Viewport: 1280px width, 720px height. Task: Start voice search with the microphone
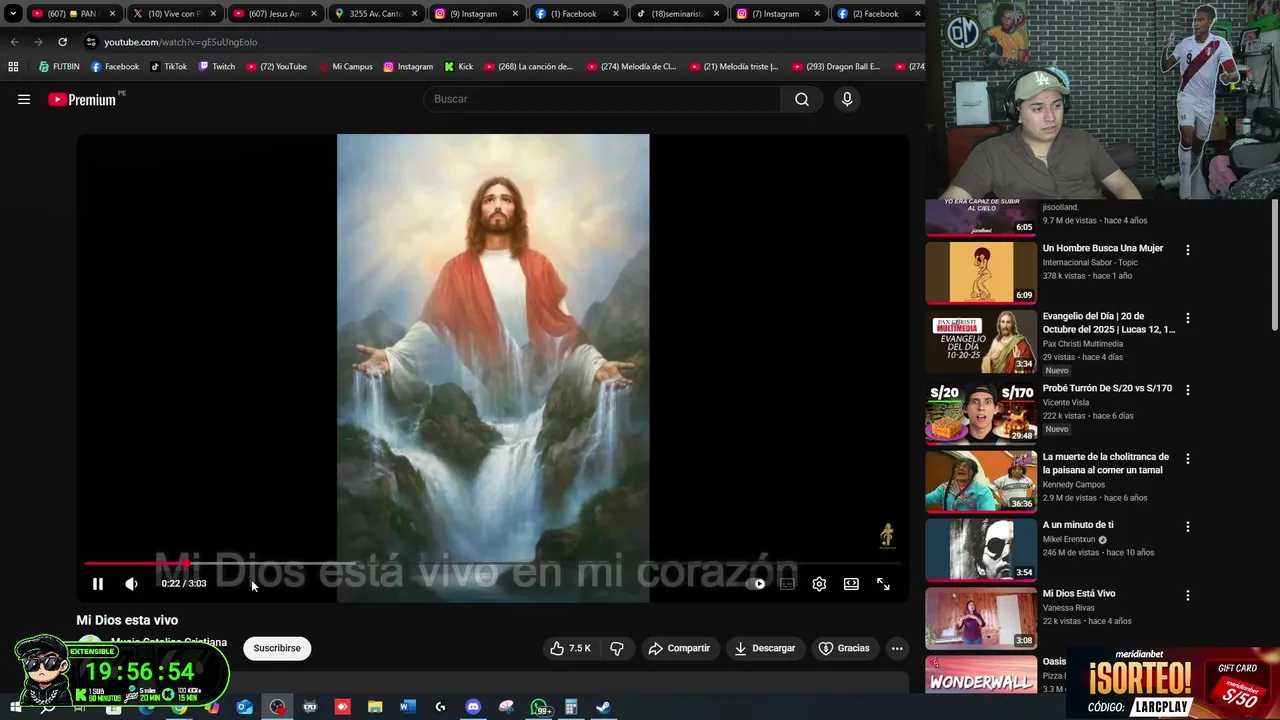tap(847, 99)
